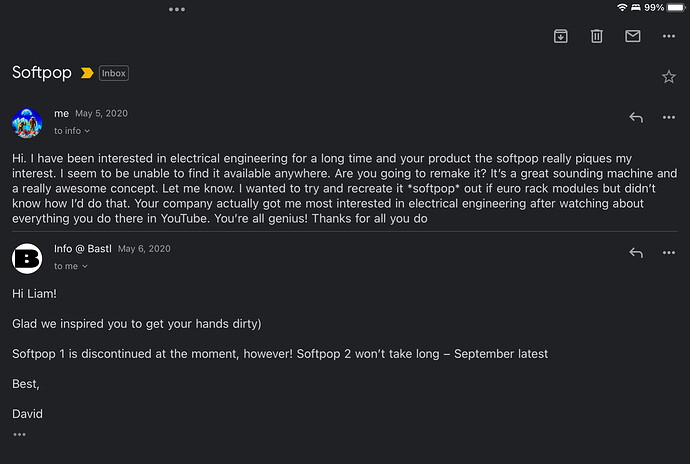
Task: Expand recipient details under 'to info'
Action: [72, 131]
